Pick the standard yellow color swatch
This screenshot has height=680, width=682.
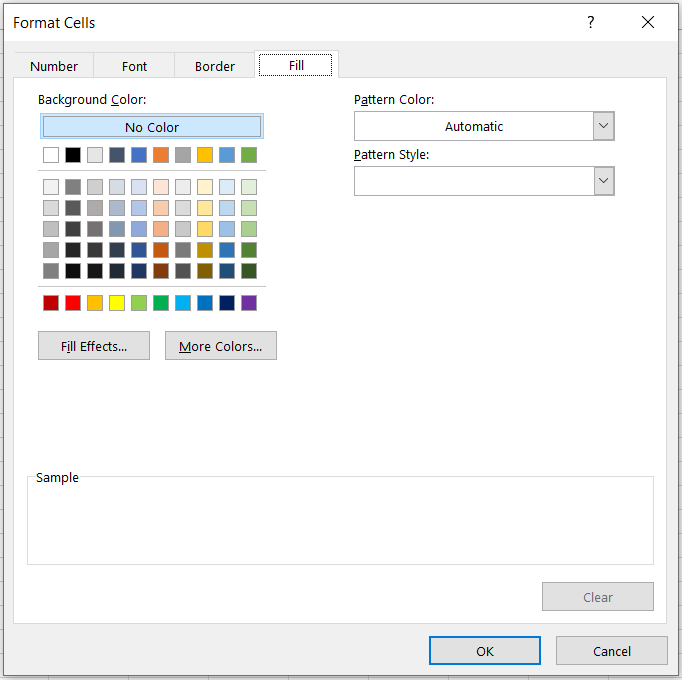pos(117,303)
